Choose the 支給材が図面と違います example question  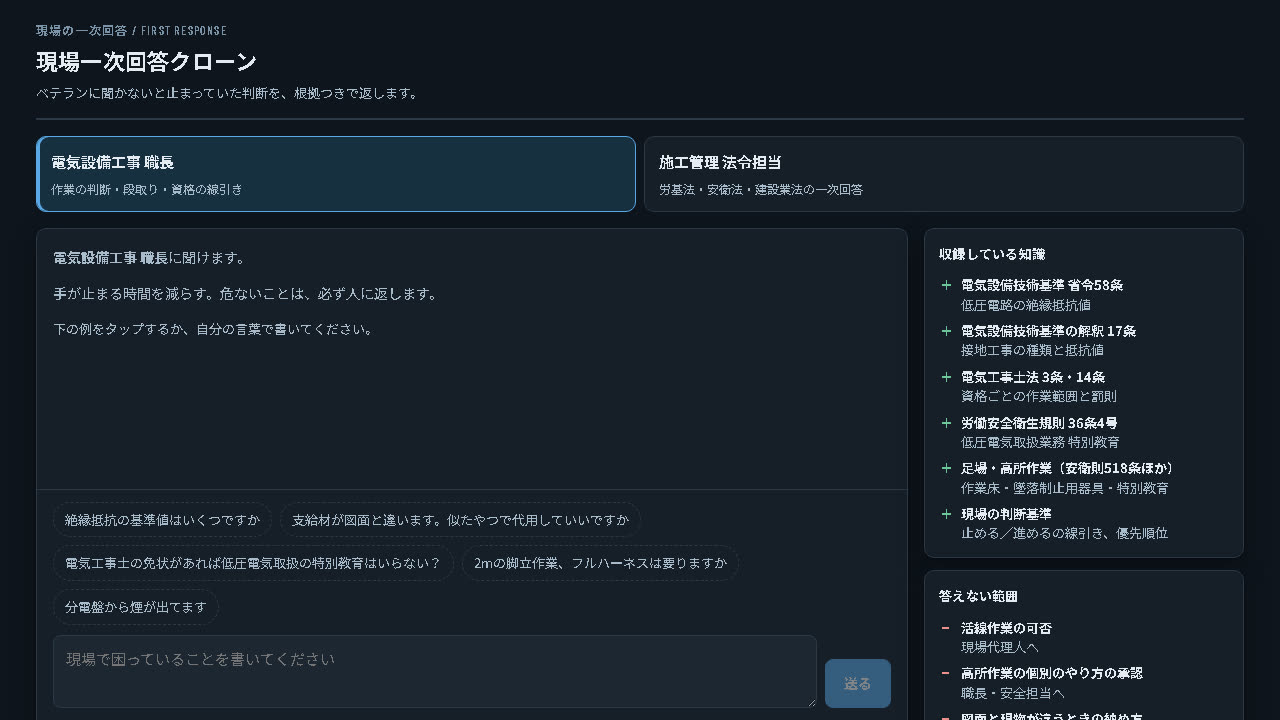tap(460, 520)
